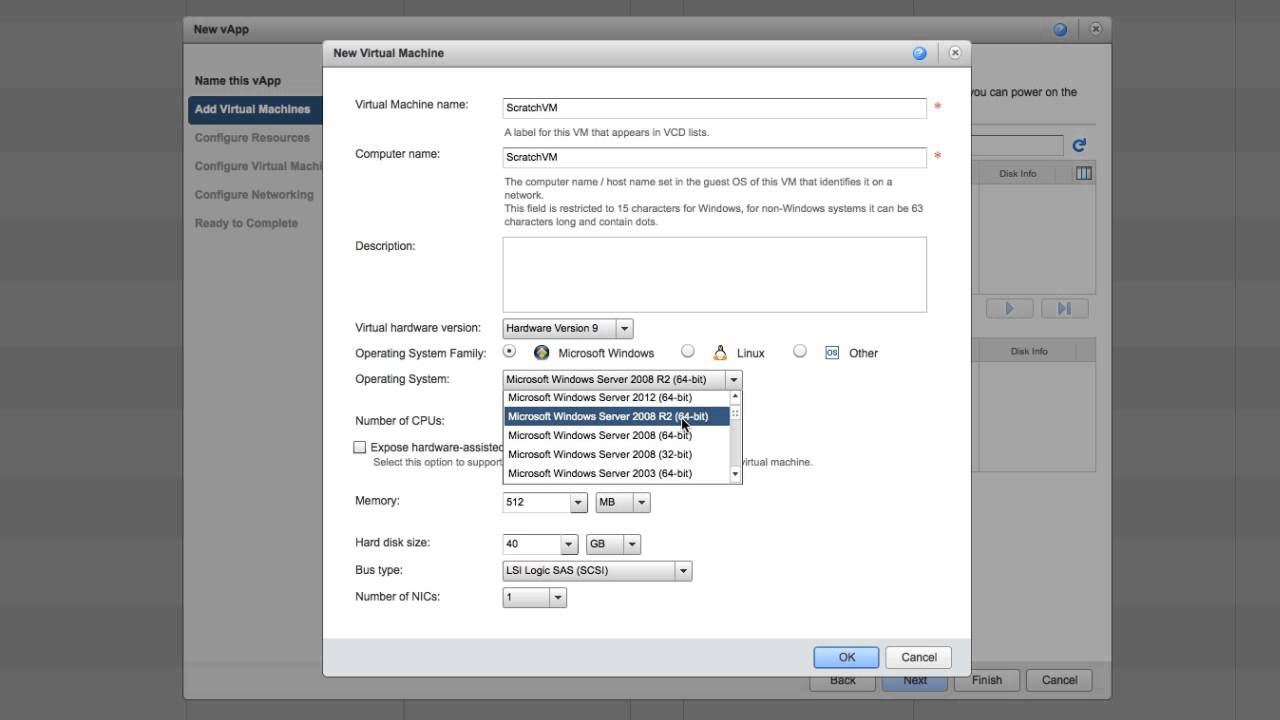Screen dimensions: 1280x720
Task: Go to Configure Virtual Machines step
Action: pyautogui.click(x=258, y=166)
